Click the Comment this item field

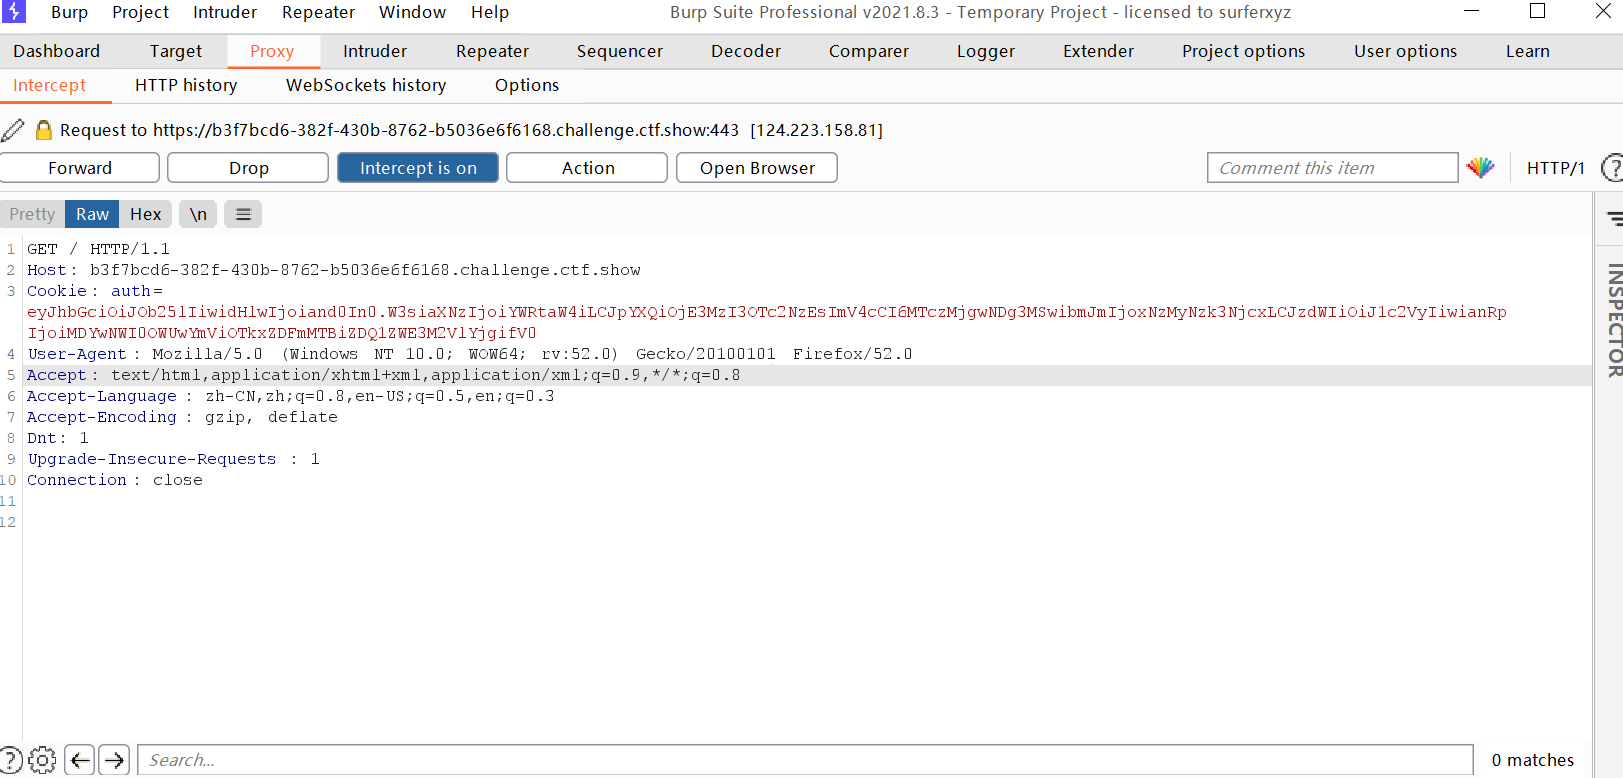click(x=1333, y=168)
